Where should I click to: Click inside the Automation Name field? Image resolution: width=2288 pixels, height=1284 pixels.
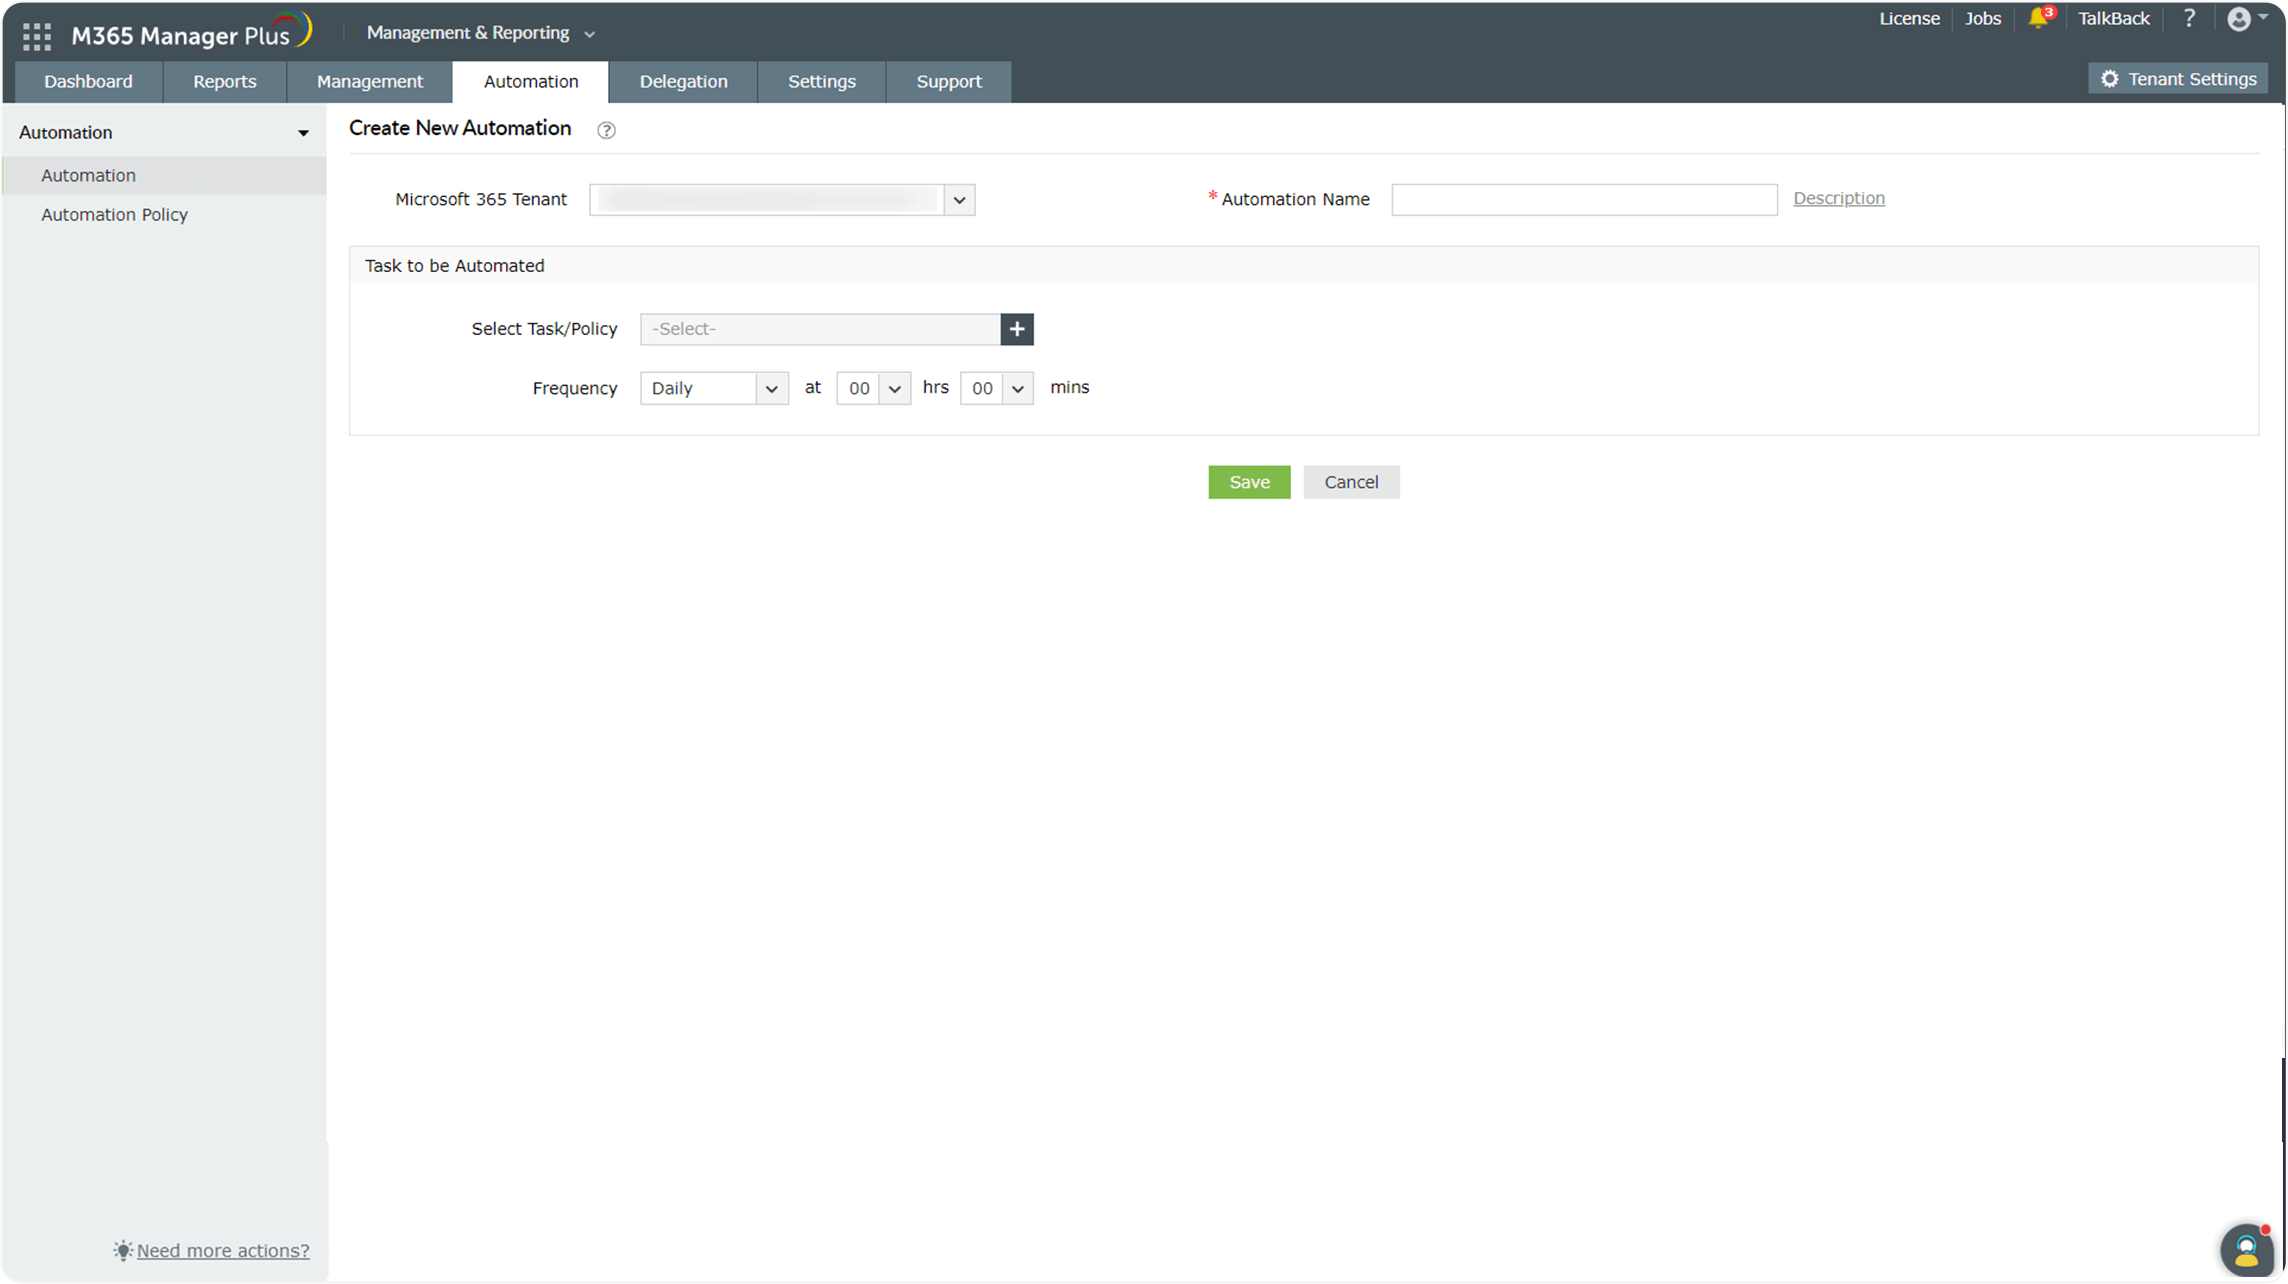point(1583,199)
